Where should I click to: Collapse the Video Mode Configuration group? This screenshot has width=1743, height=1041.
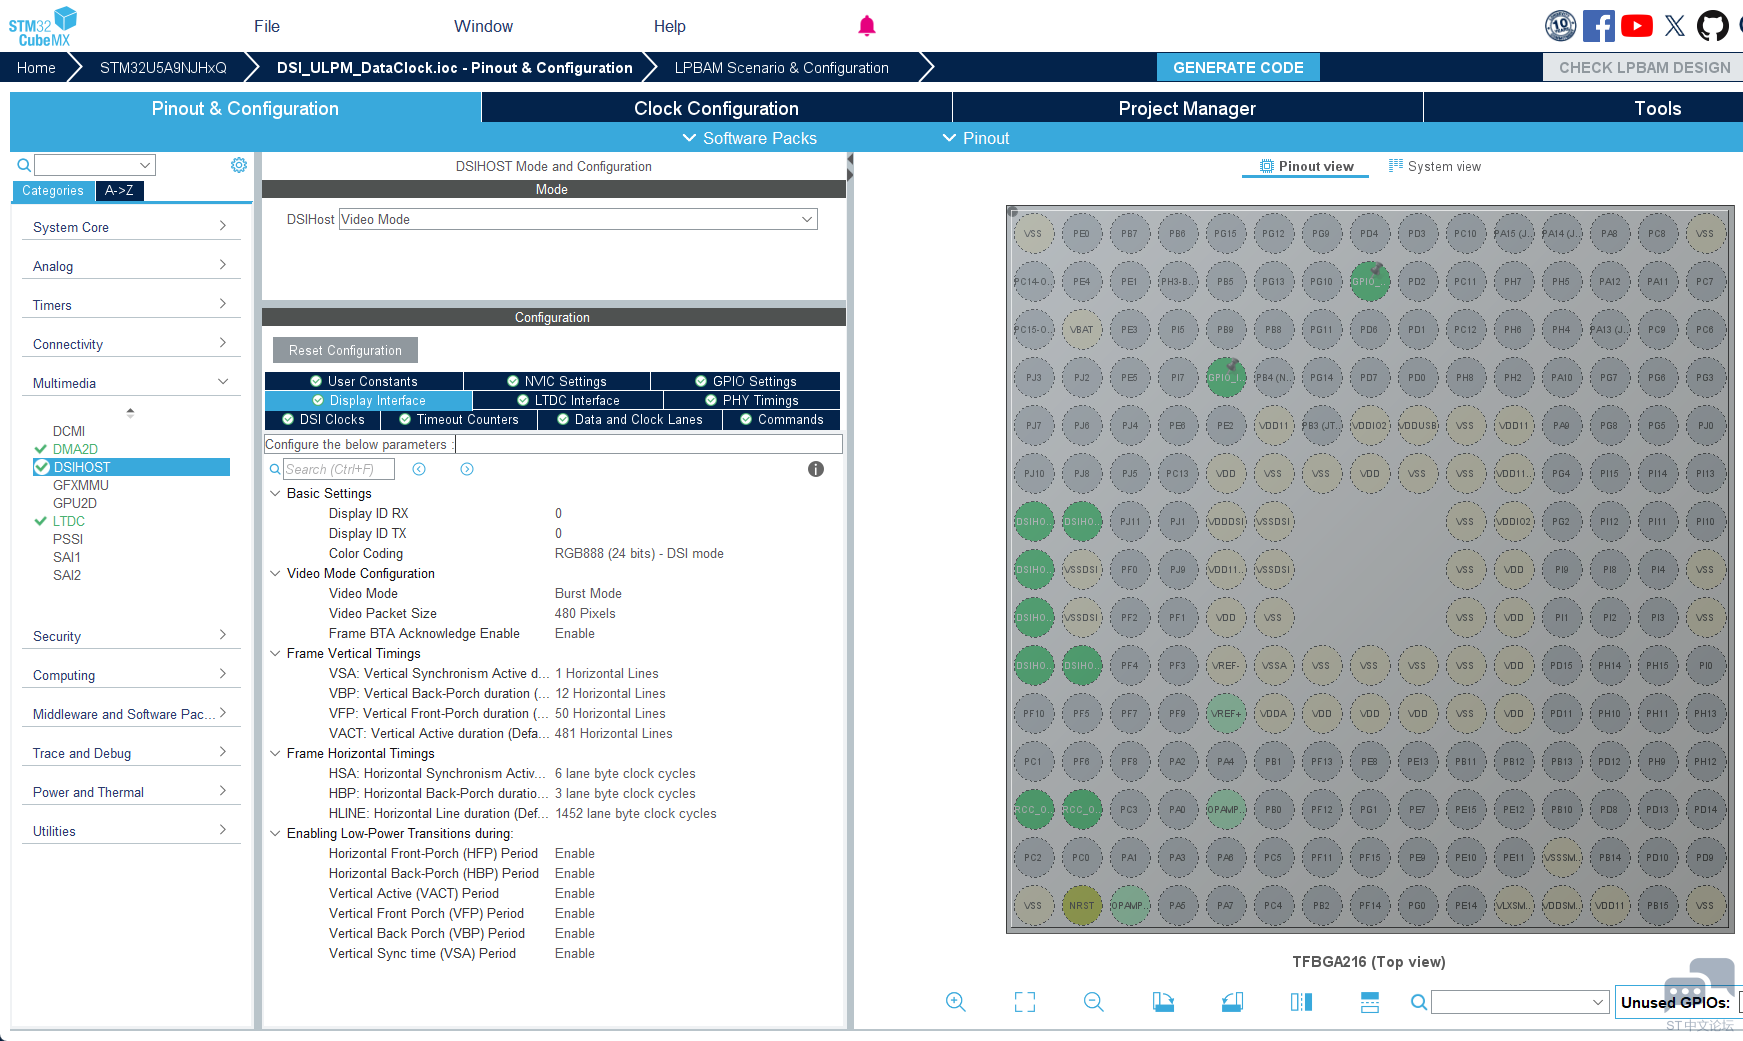[275, 573]
